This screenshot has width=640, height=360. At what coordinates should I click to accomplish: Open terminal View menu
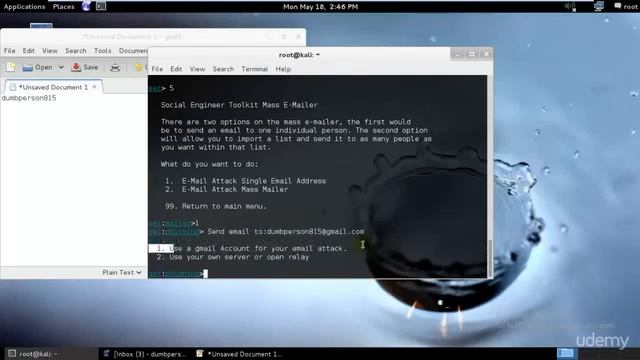197,69
